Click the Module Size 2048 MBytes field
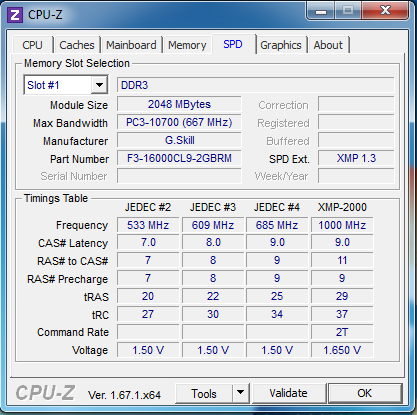417x415 pixels. tap(179, 104)
